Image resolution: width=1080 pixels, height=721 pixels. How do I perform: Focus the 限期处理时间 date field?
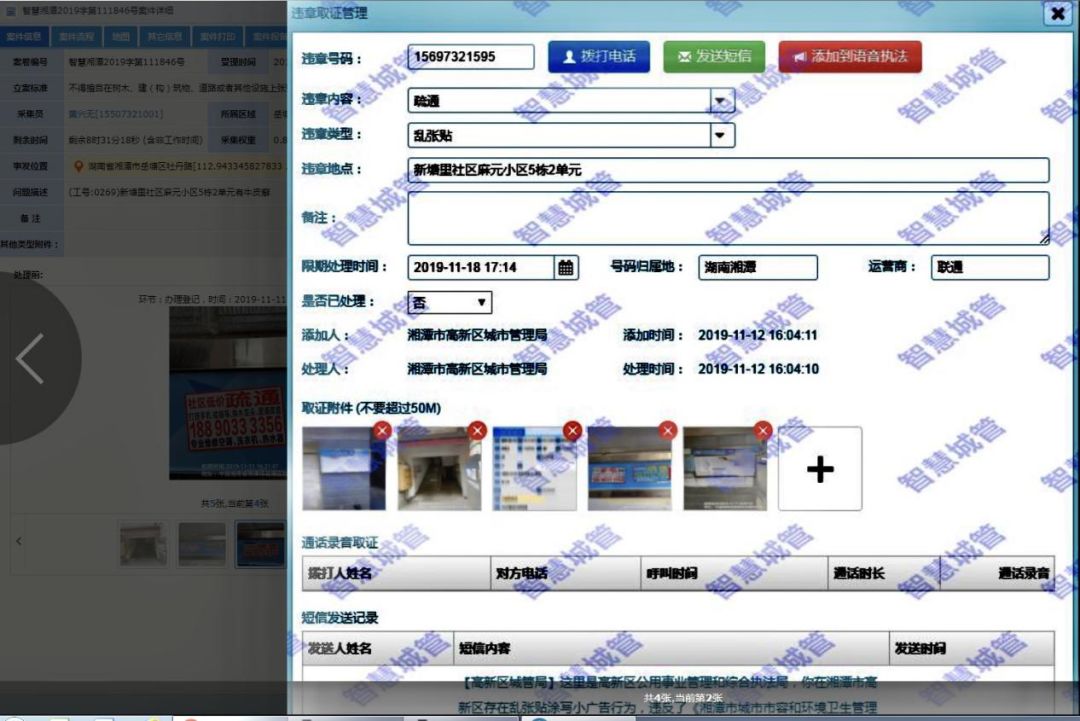(x=481, y=267)
